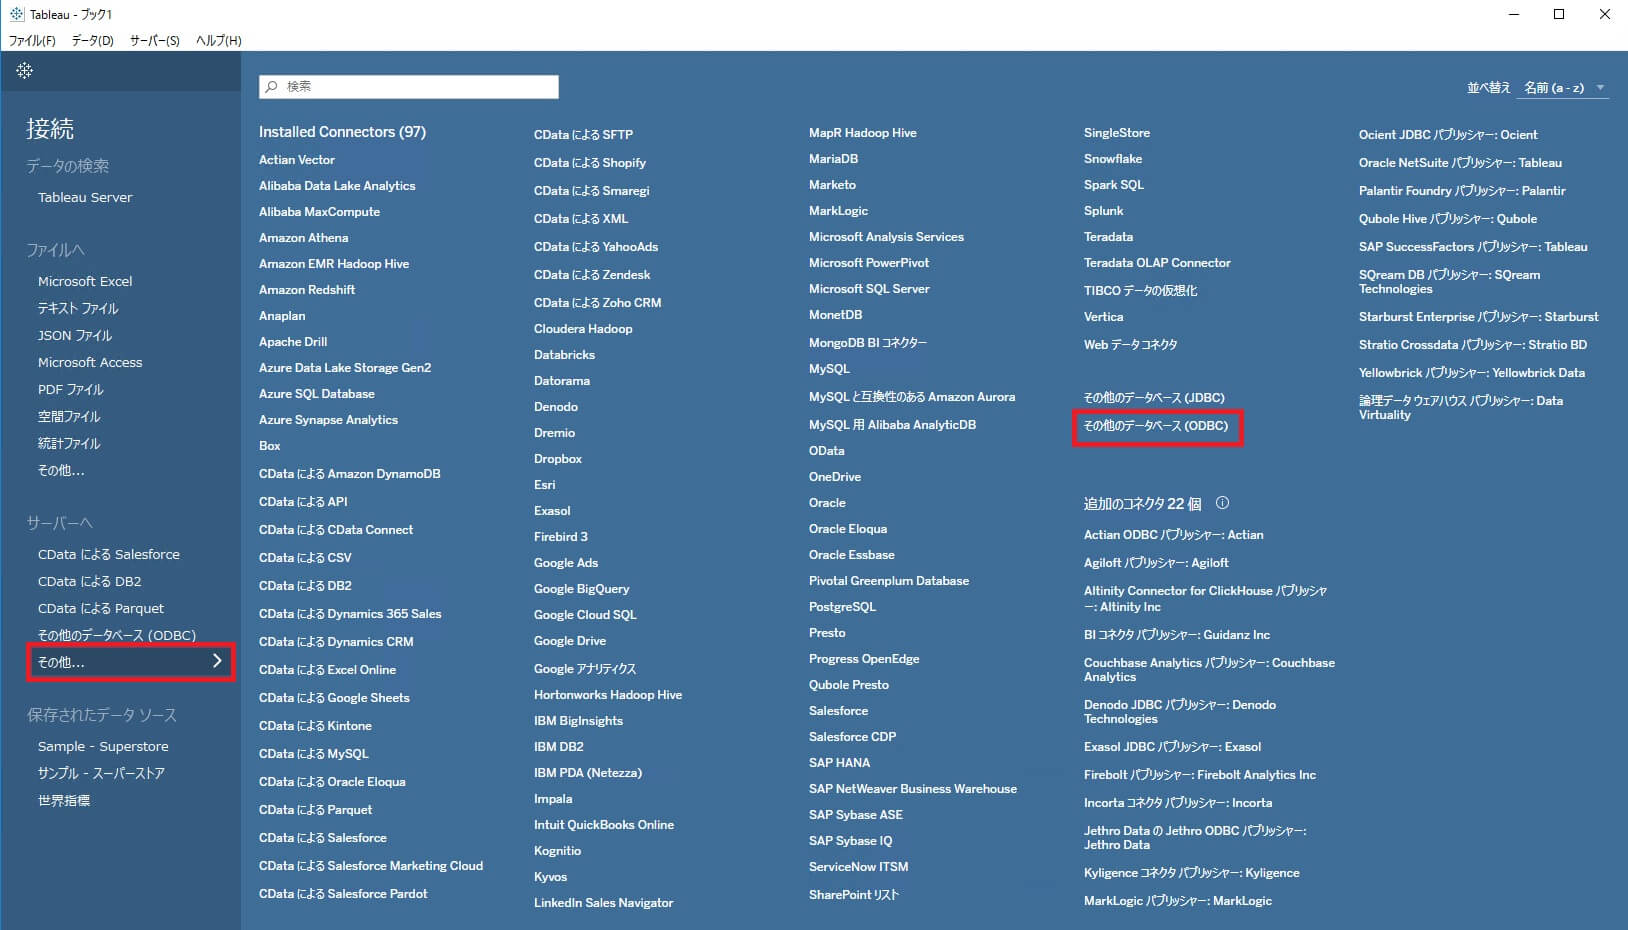The width and height of the screenshot is (1628, 930).
Task: Open the JSON ファイル connector
Action: (x=74, y=335)
